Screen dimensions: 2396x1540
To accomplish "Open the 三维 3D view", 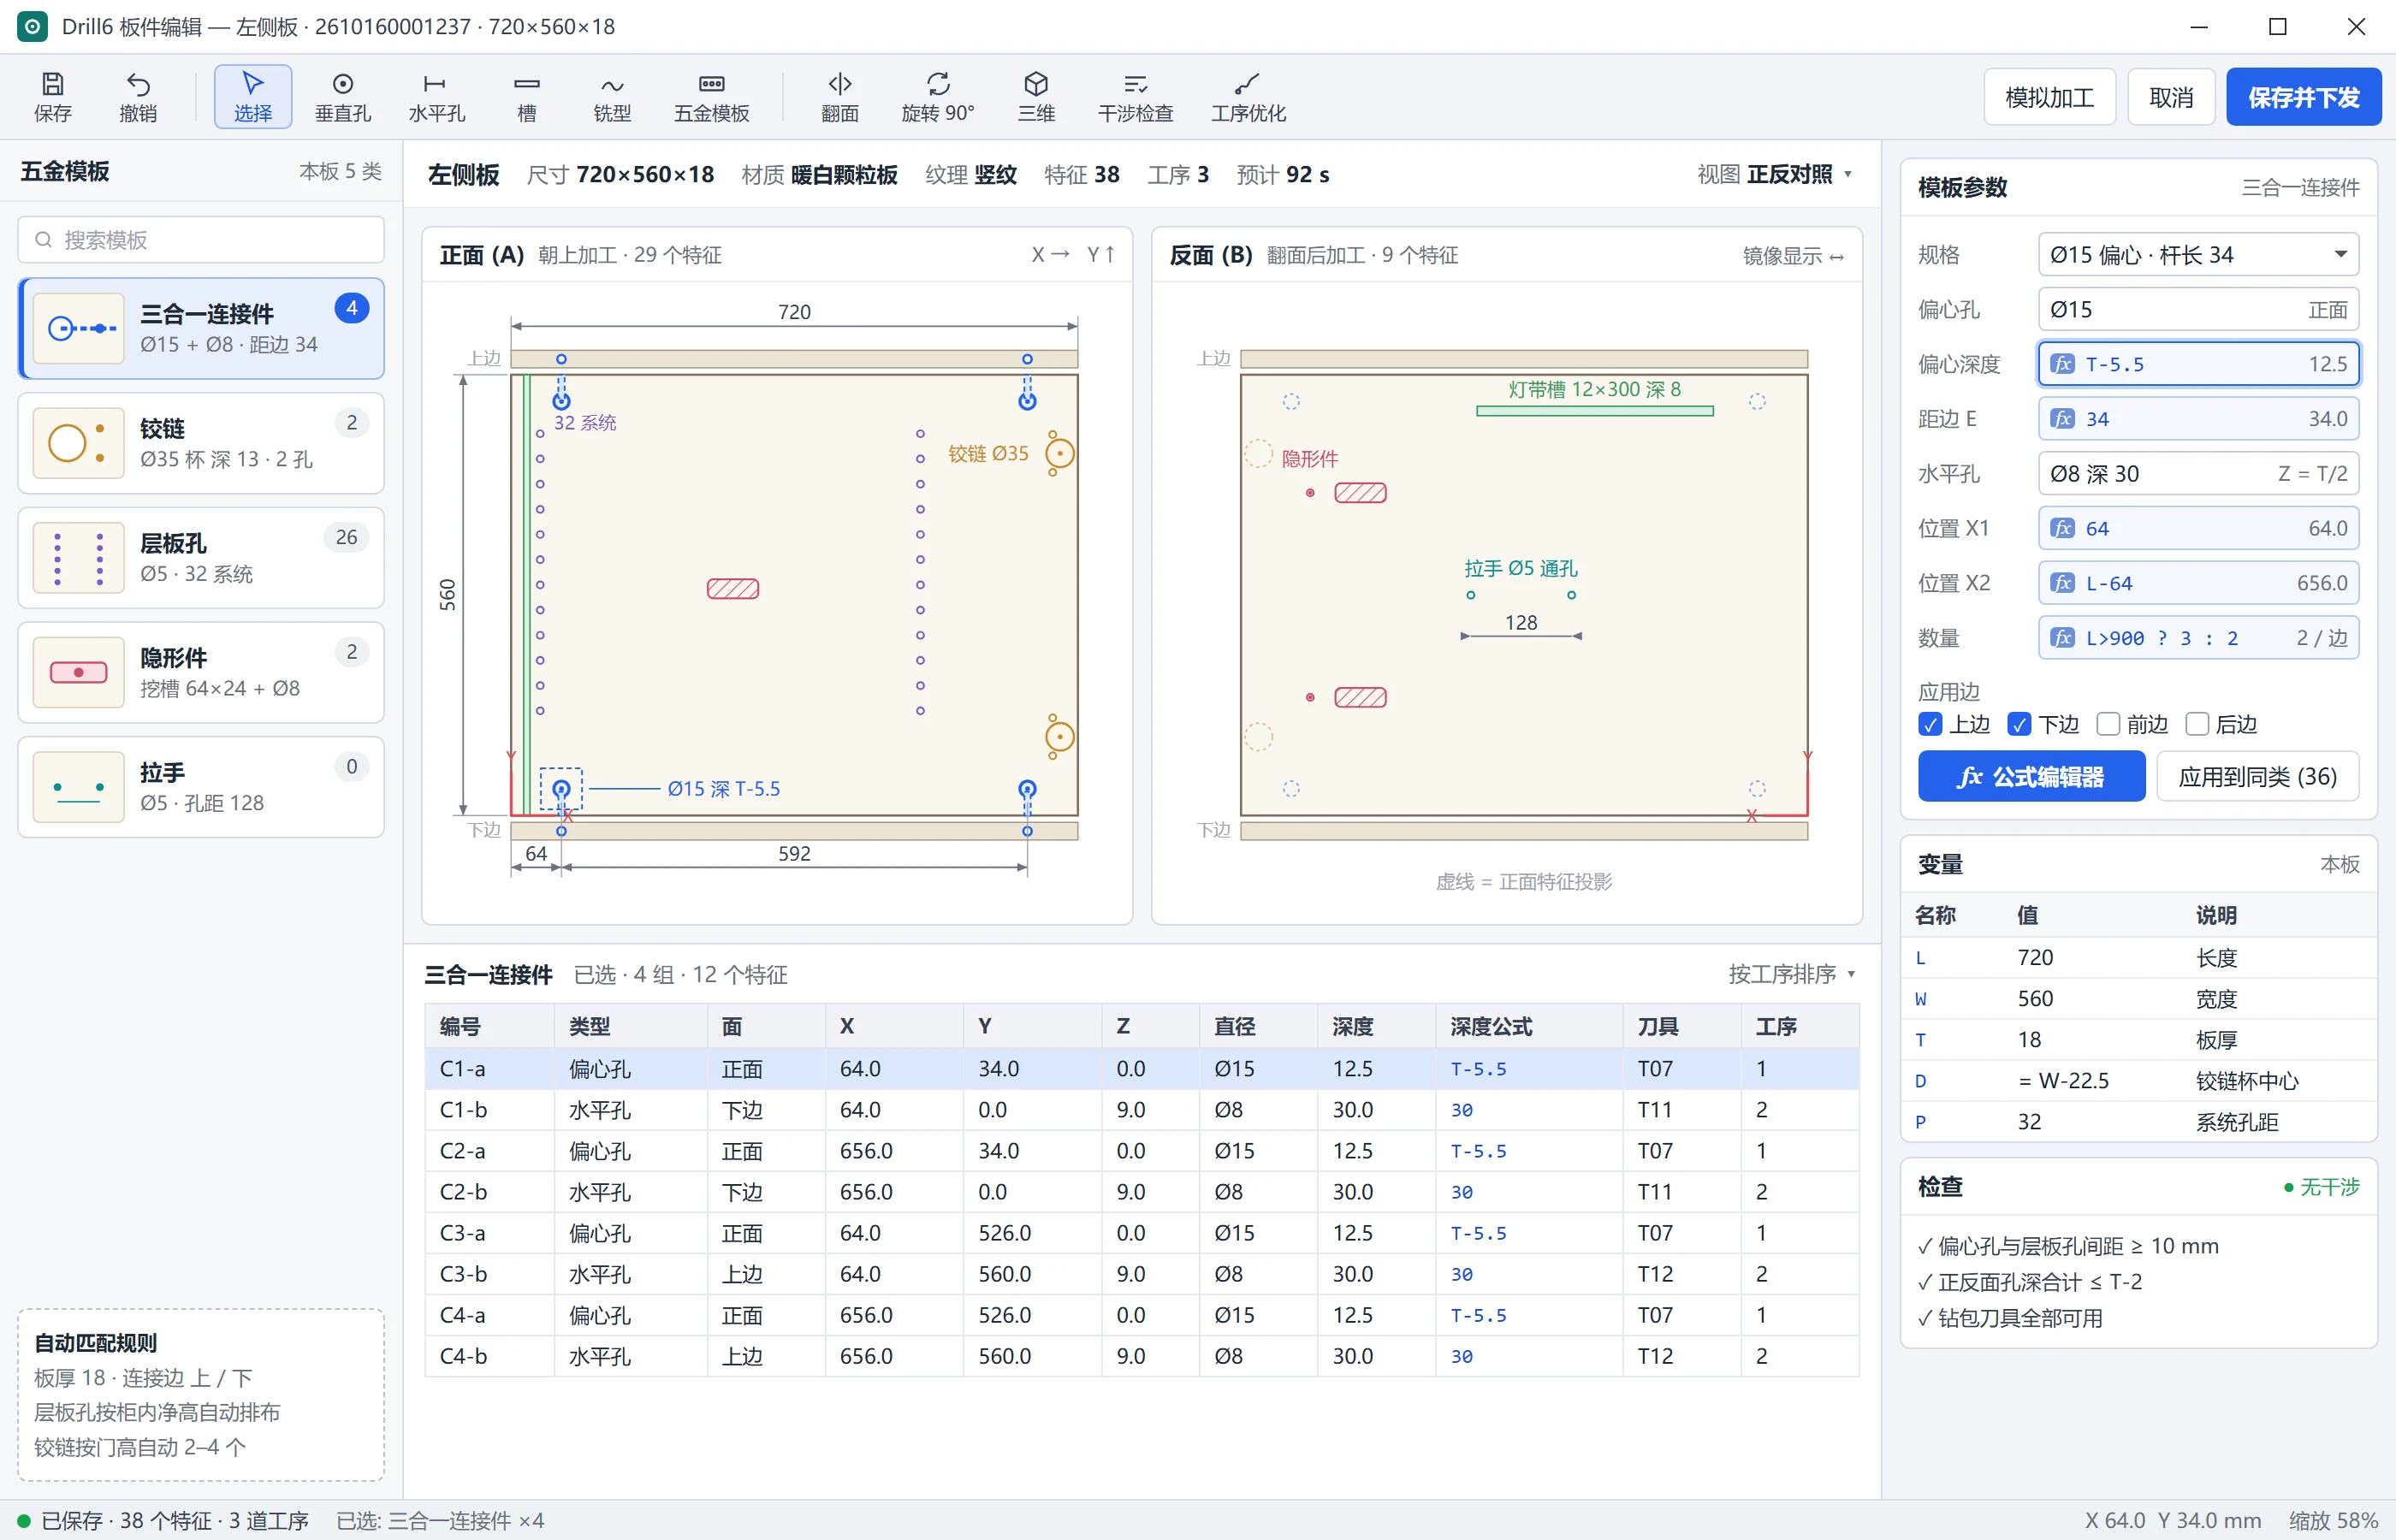I will tap(1036, 97).
